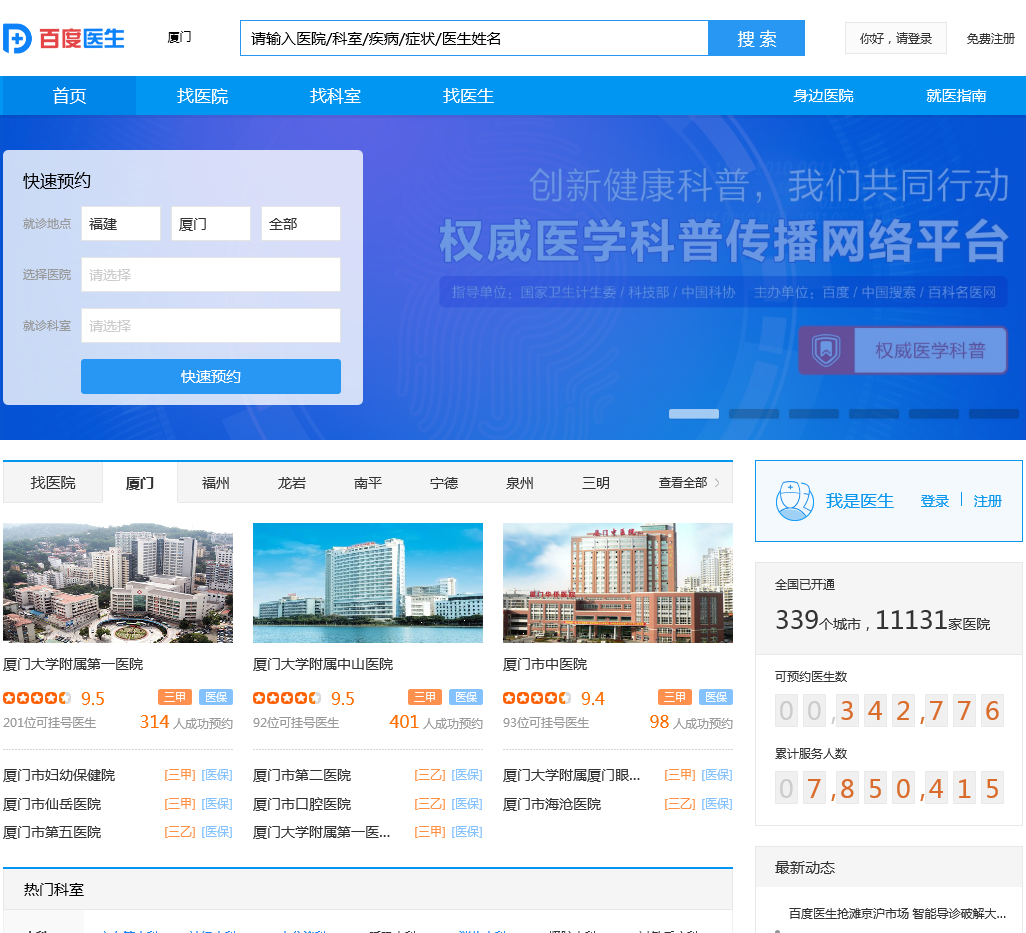
Task: Select the first carousel indicator
Action: pyautogui.click(x=694, y=414)
